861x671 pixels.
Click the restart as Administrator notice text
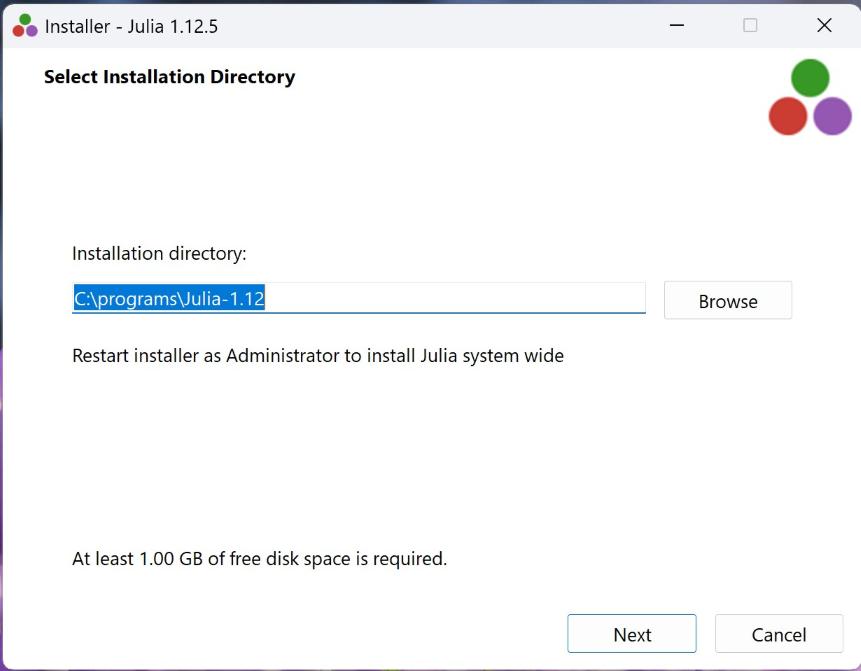click(318, 355)
